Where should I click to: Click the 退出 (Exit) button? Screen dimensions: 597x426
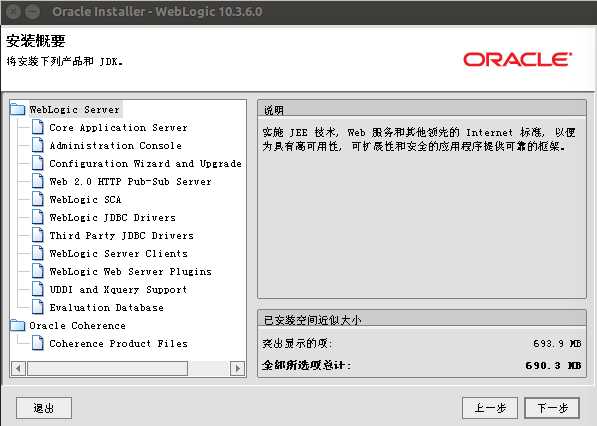44,408
